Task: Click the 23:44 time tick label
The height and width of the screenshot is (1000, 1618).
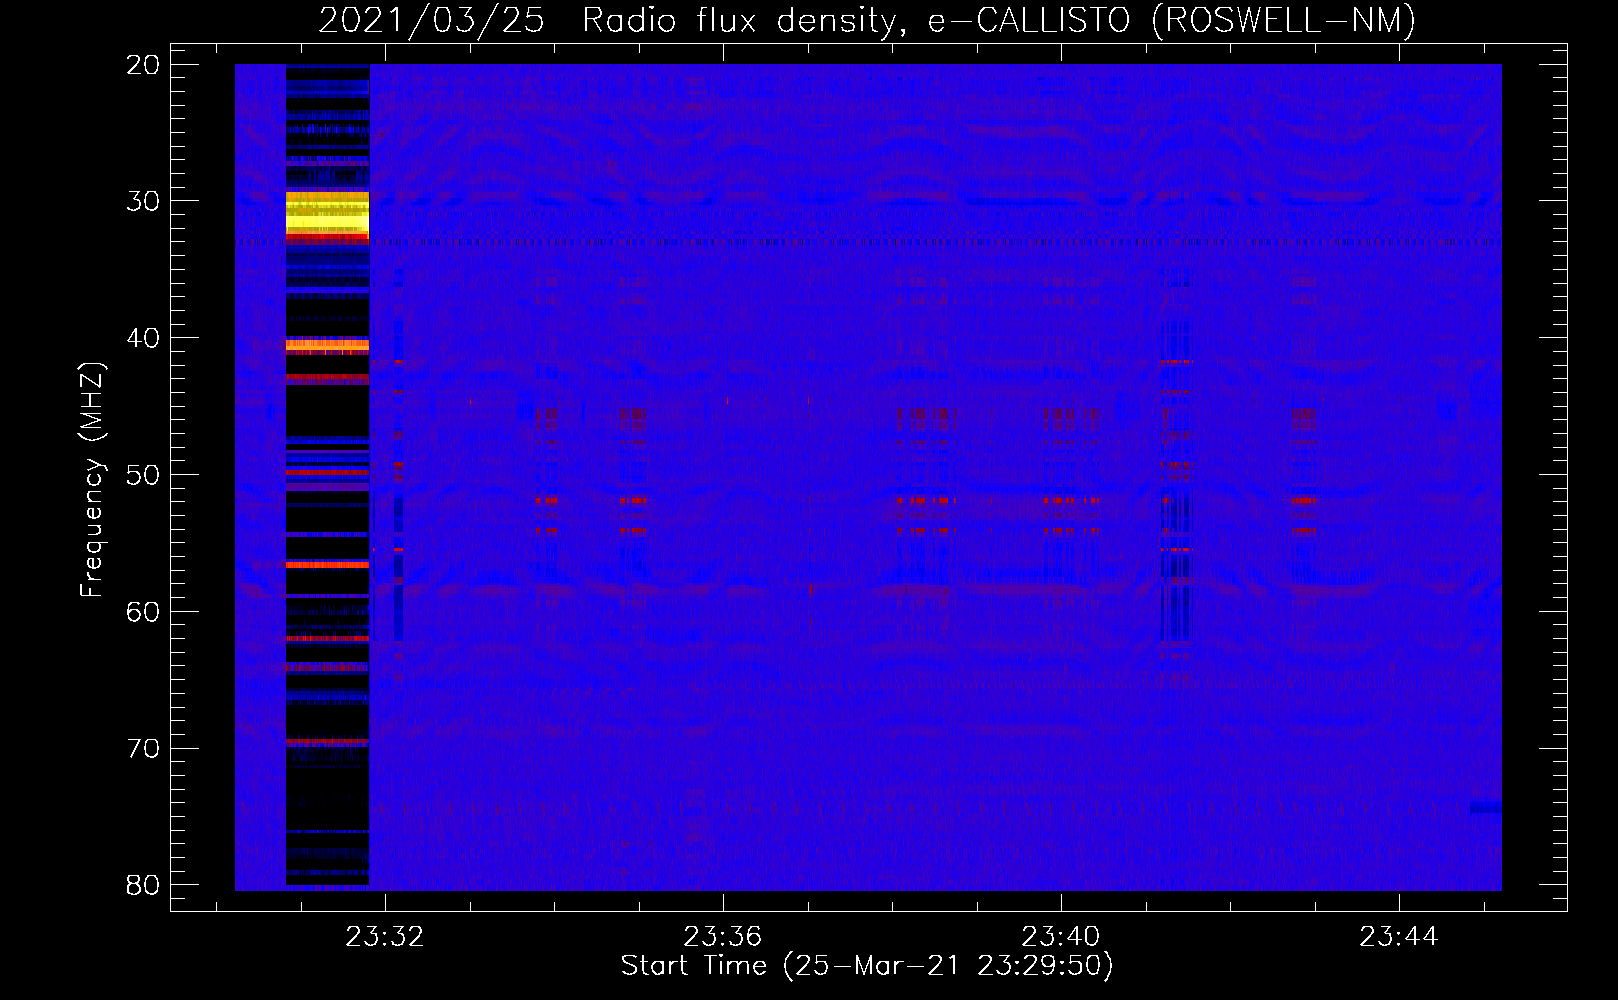Action: (1399, 937)
